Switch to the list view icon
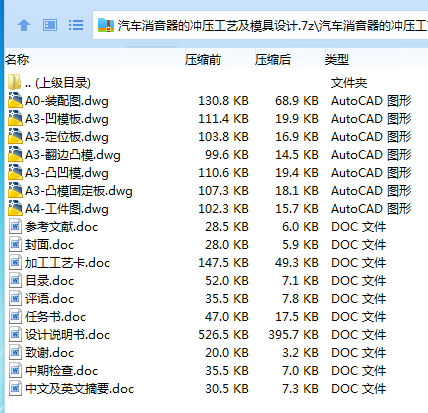This screenshot has height=413, width=428. pos(76,25)
